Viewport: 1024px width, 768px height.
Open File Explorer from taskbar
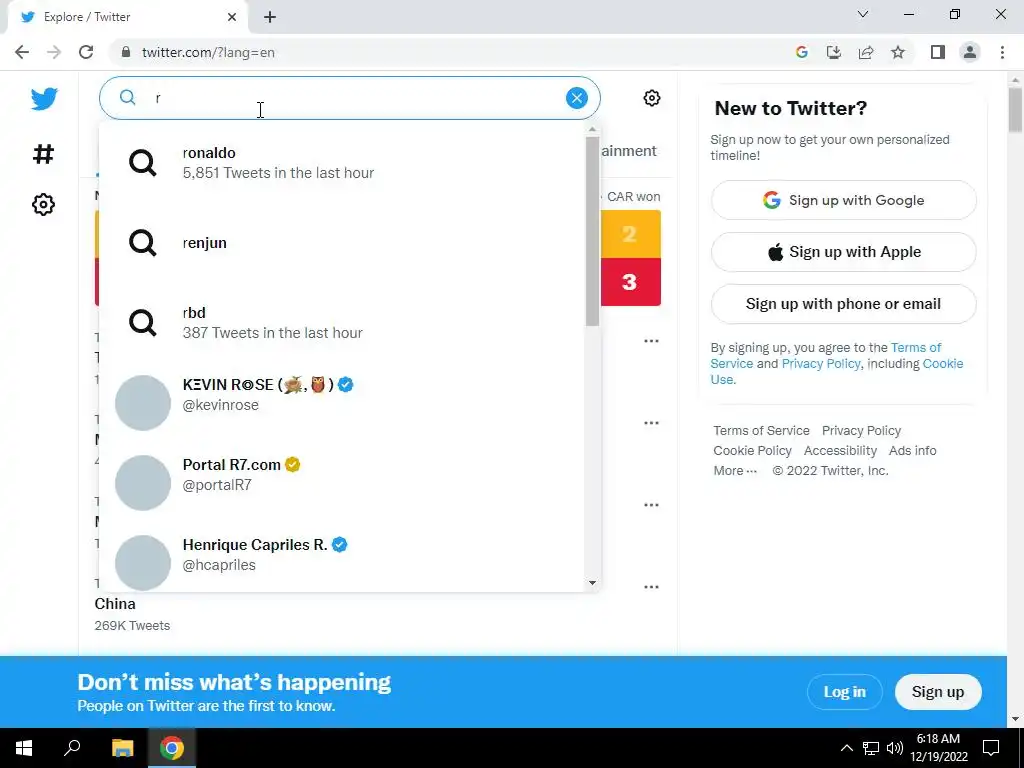[x=122, y=748]
